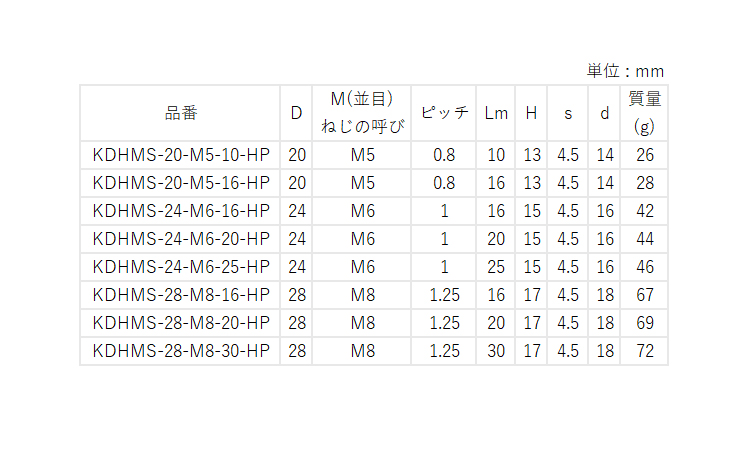Select mass value 67 cell
The image size is (750, 450).
[x=645, y=295]
